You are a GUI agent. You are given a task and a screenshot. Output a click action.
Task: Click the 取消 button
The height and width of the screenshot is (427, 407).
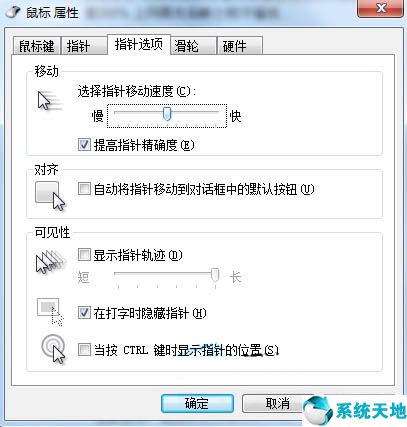(x=277, y=404)
